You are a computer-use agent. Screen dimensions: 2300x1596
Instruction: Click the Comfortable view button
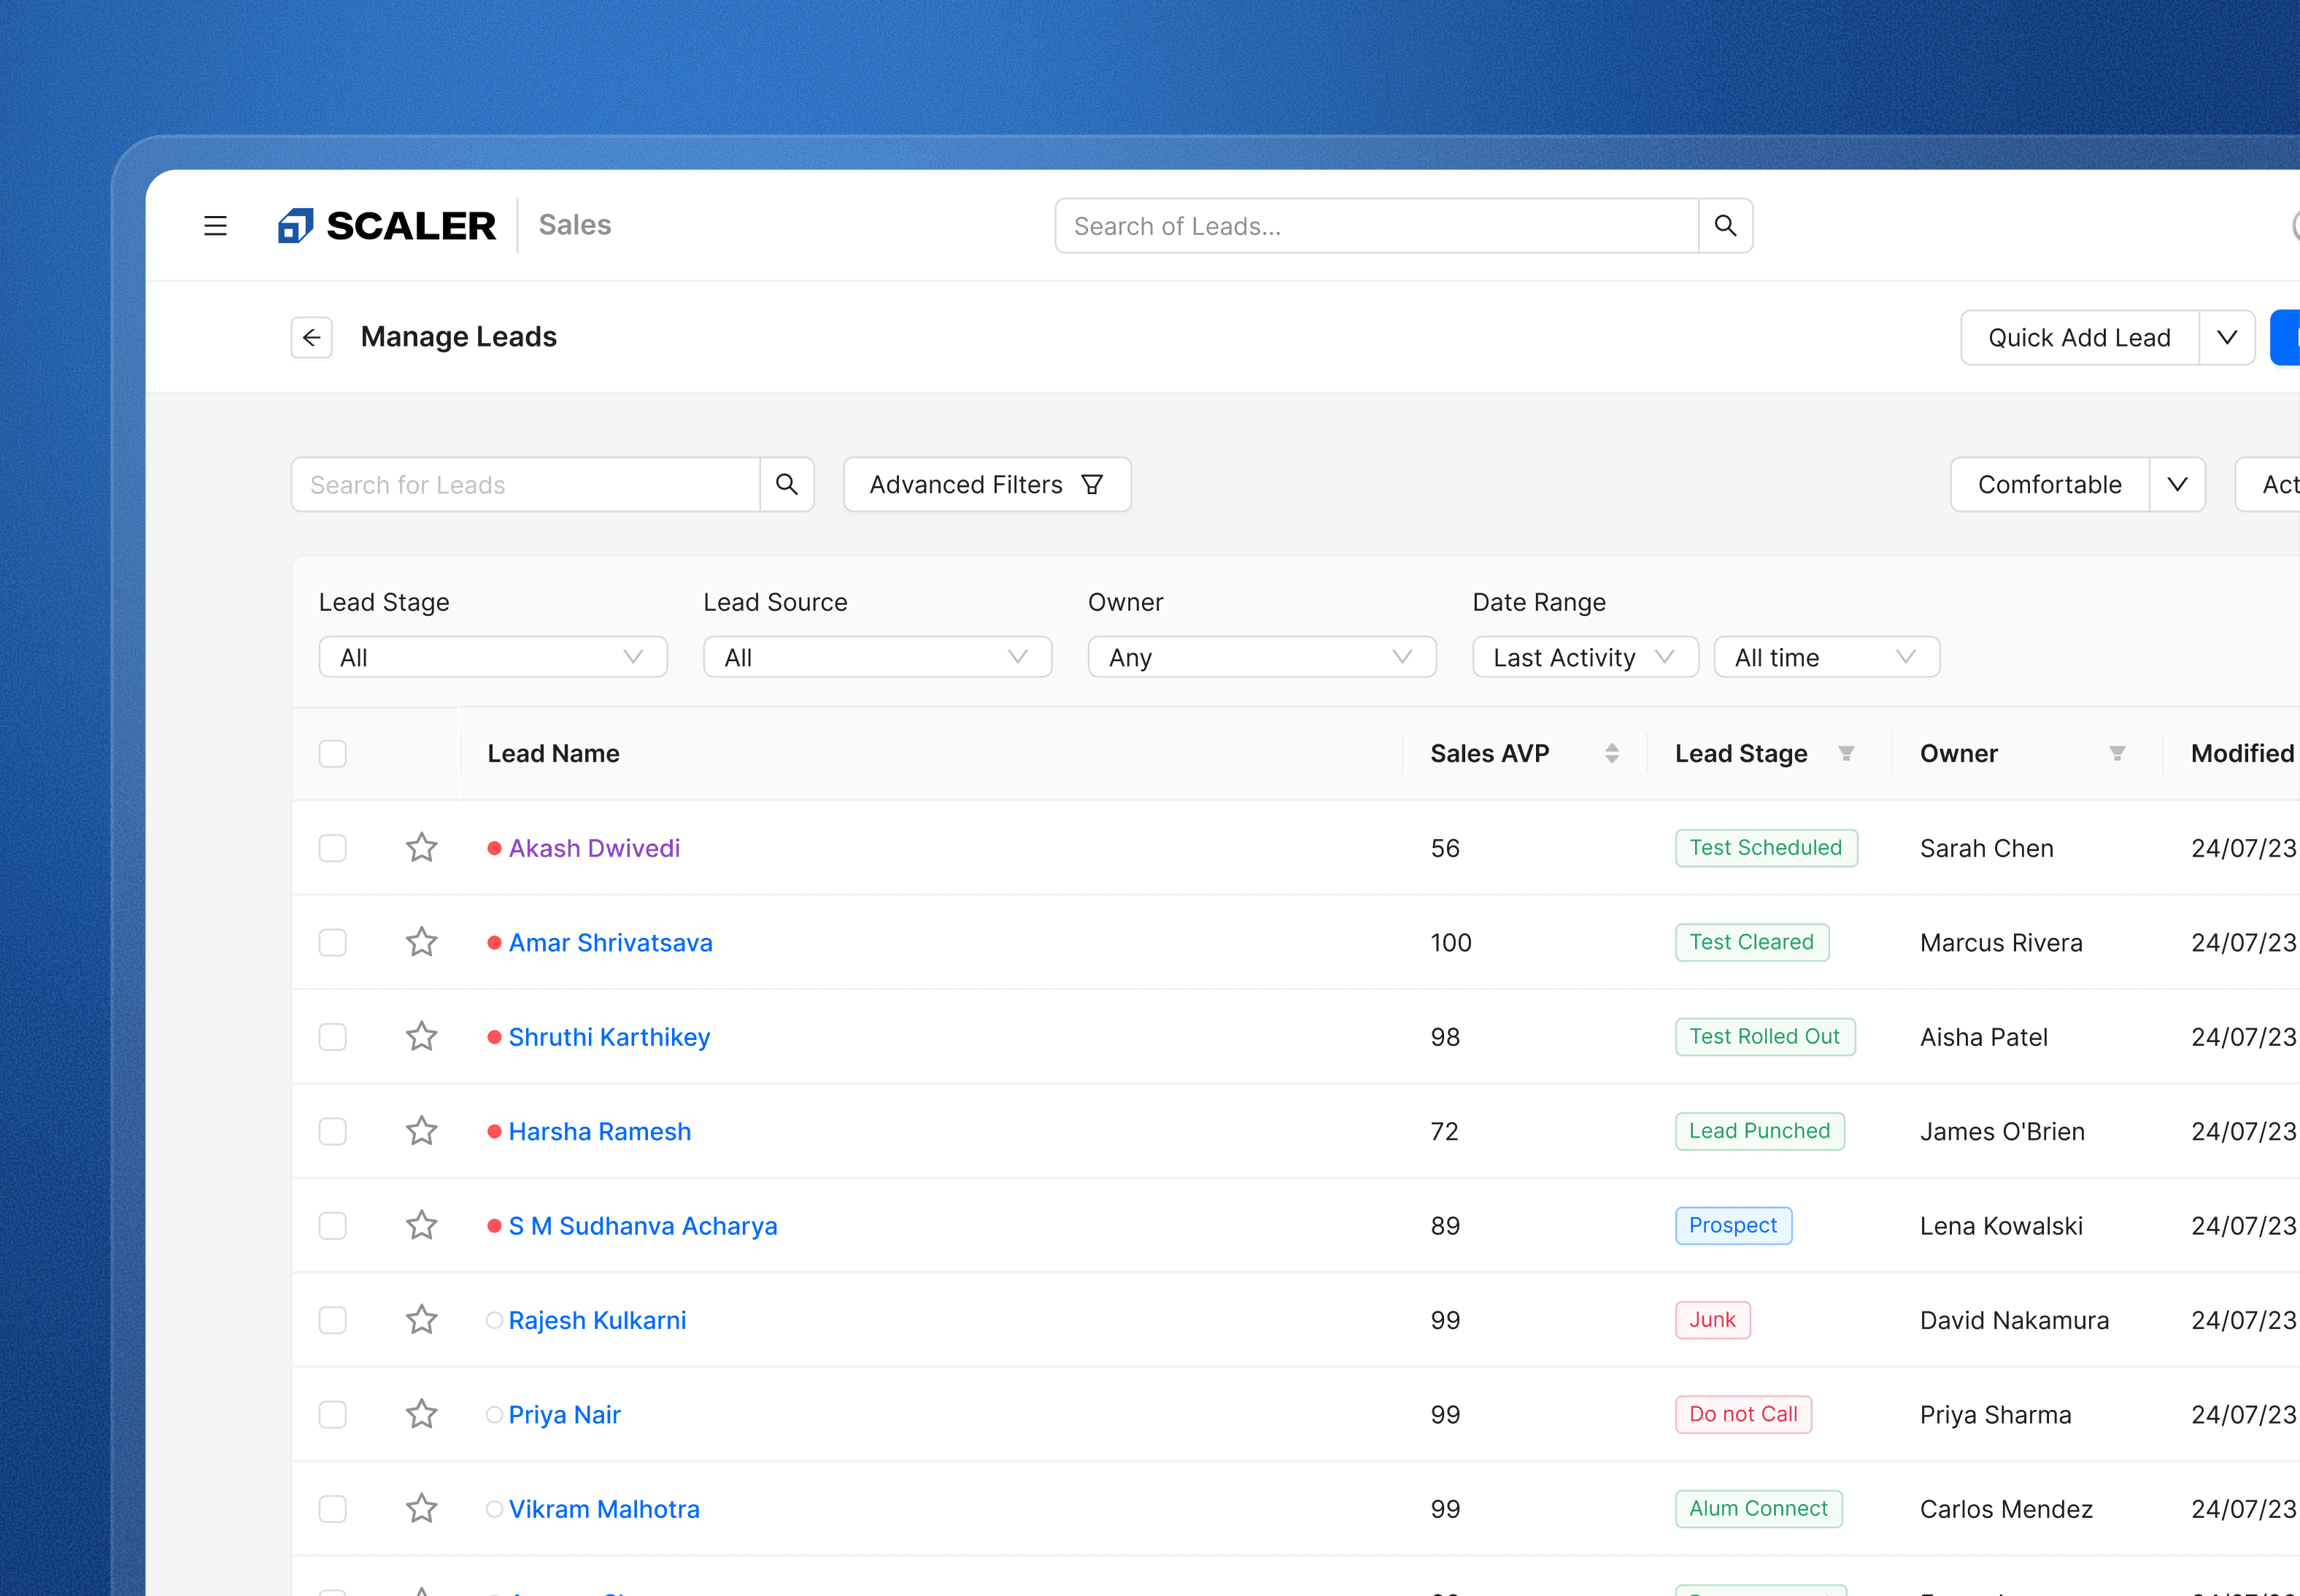[2049, 485]
